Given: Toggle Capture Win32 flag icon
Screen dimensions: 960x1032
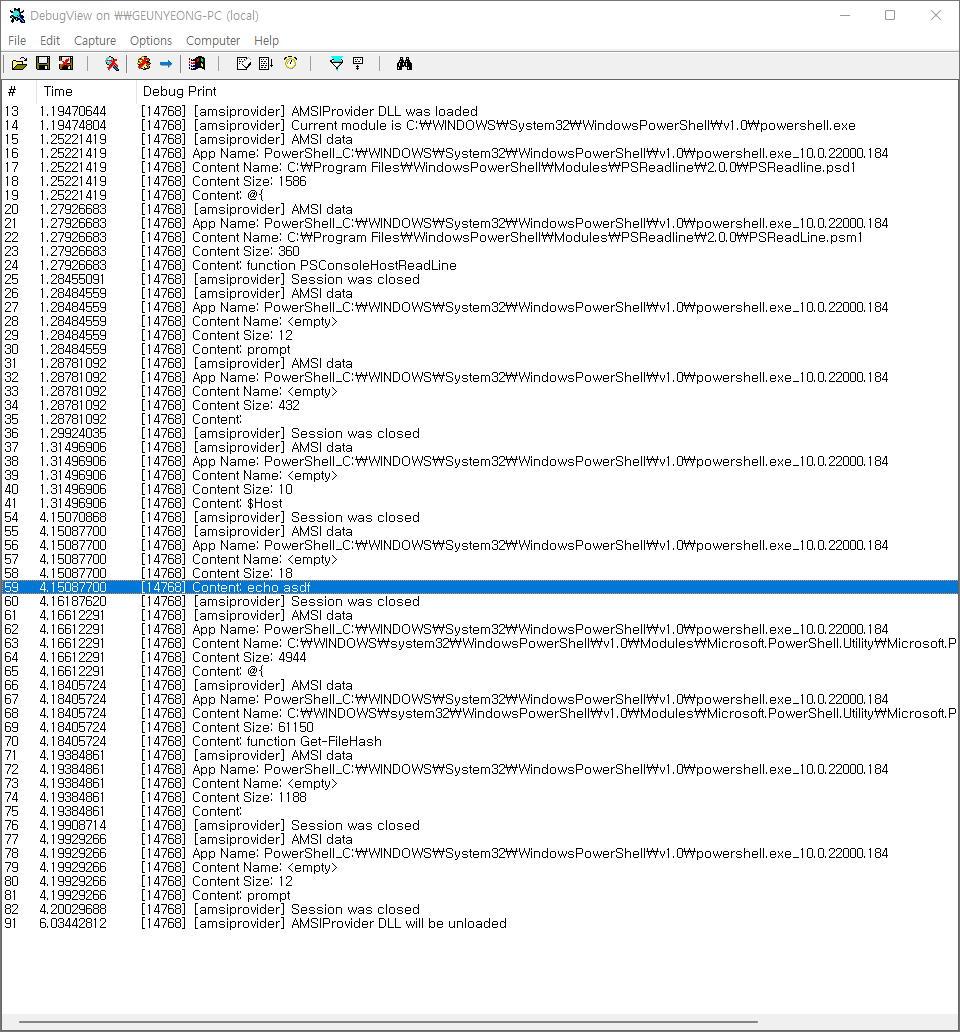Looking at the screenshot, I should click(197, 64).
